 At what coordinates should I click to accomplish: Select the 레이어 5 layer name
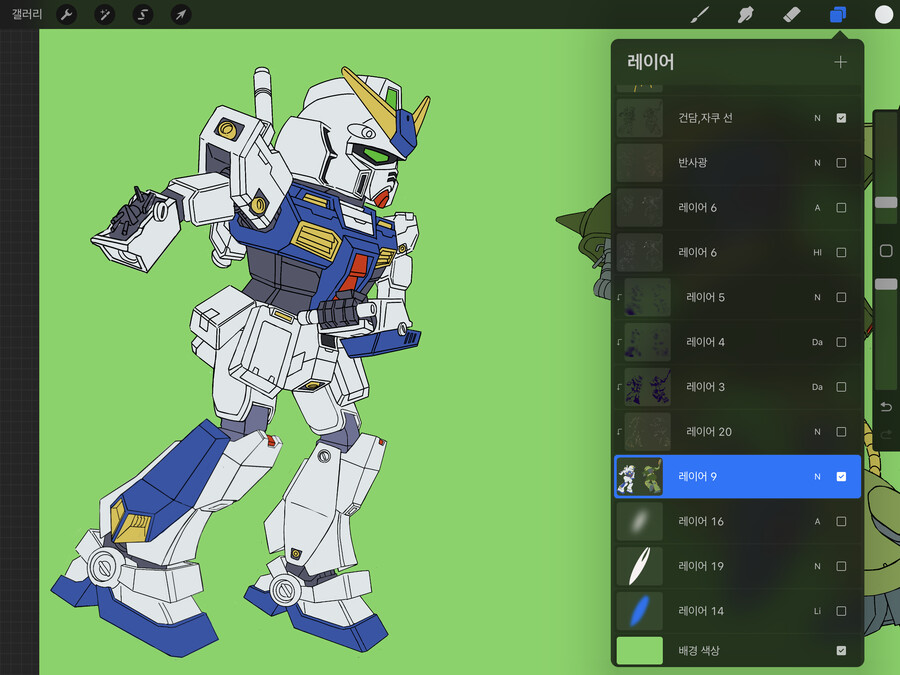(x=705, y=297)
